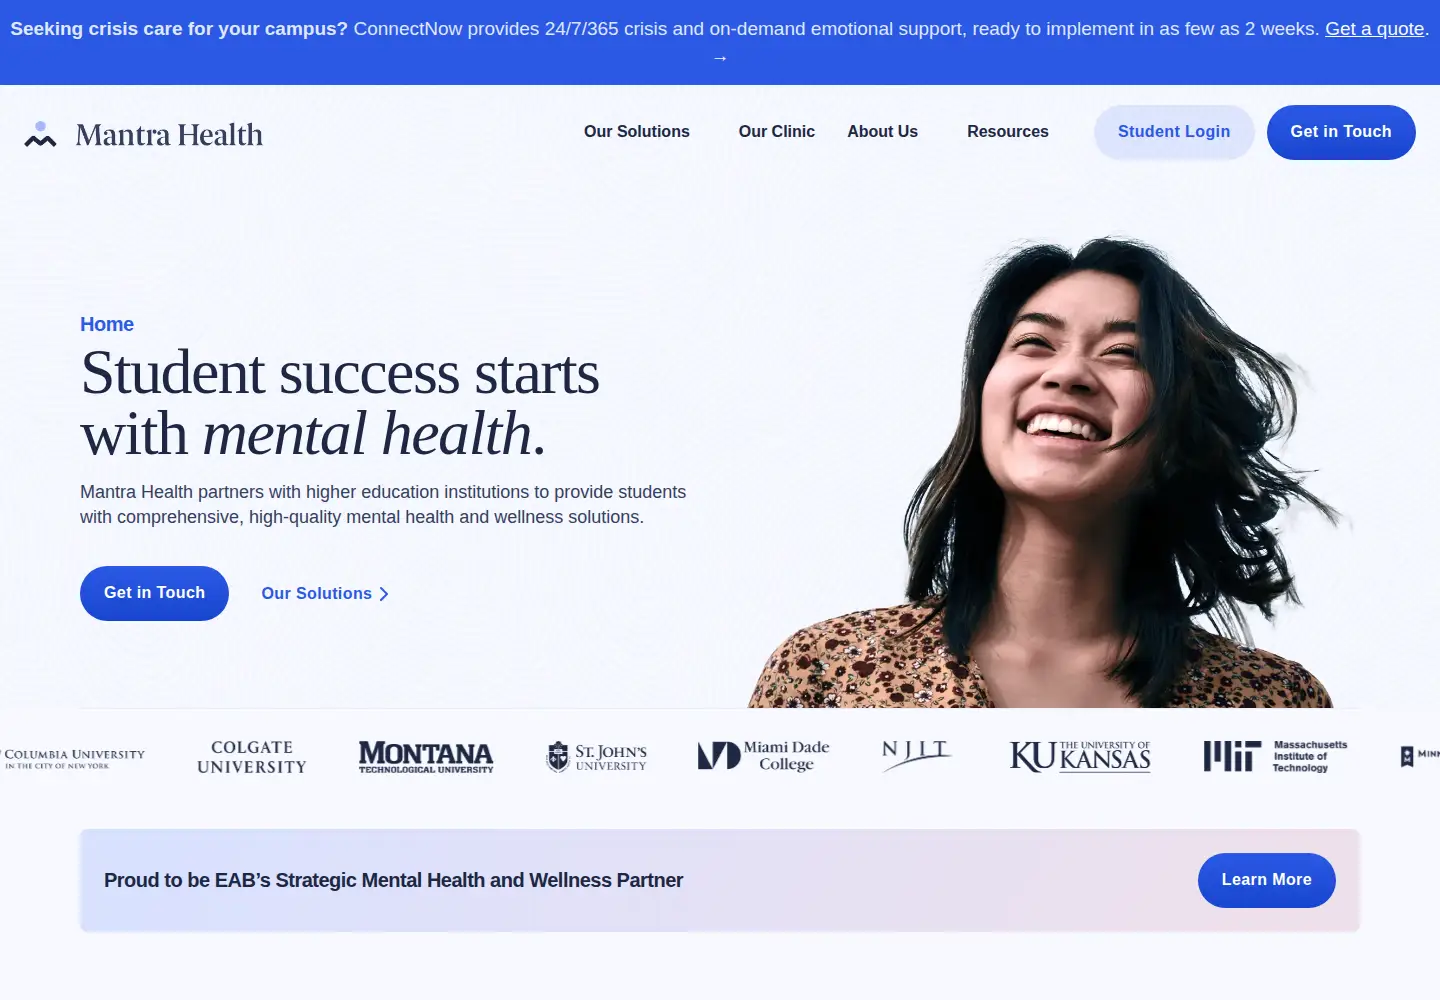1440x1000 pixels.
Task: Open the Resources menu
Action: pyautogui.click(x=1008, y=132)
